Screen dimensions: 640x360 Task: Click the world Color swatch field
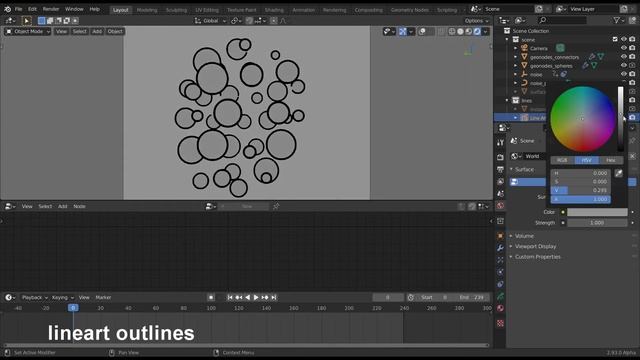tap(597, 212)
